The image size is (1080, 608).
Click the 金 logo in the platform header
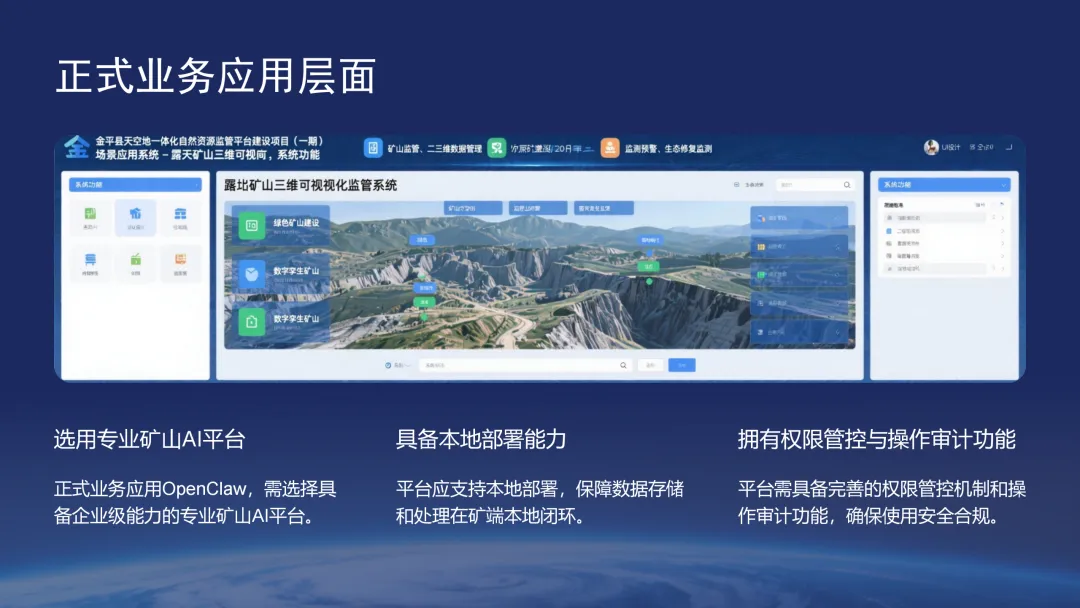(76, 147)
